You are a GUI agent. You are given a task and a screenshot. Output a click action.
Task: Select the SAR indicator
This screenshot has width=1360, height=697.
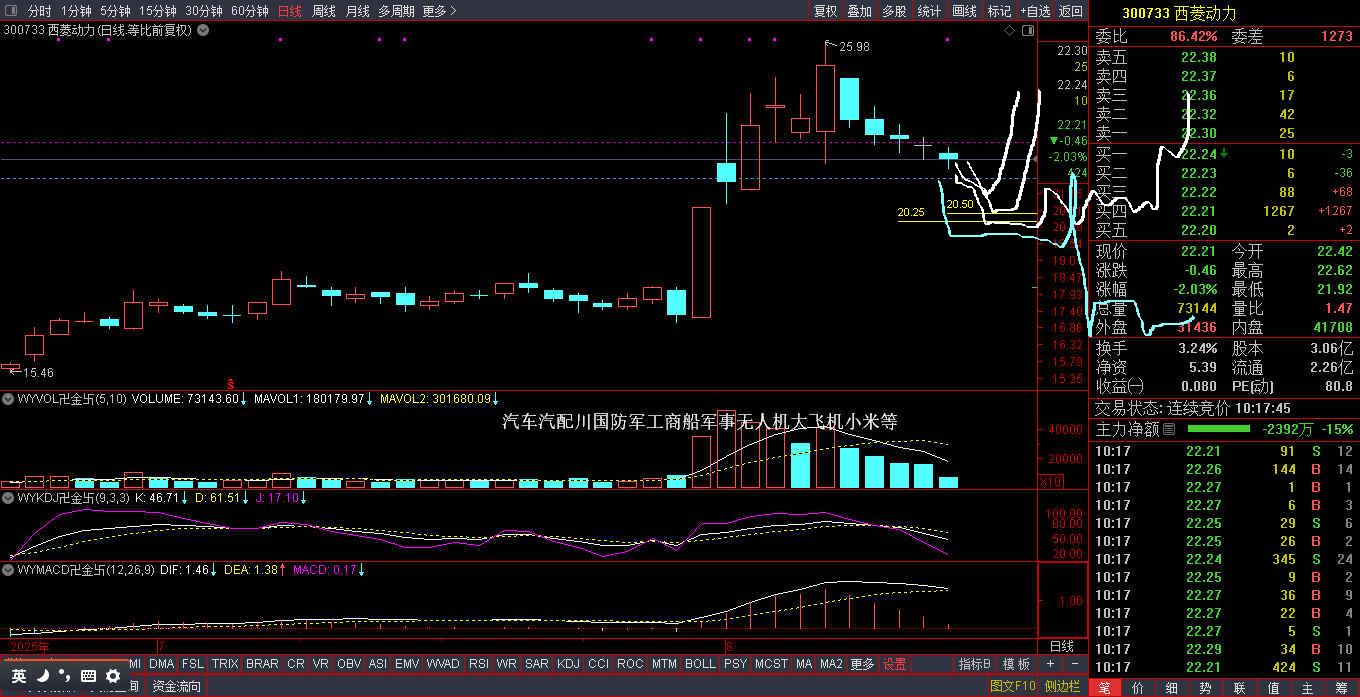(537, 663)
